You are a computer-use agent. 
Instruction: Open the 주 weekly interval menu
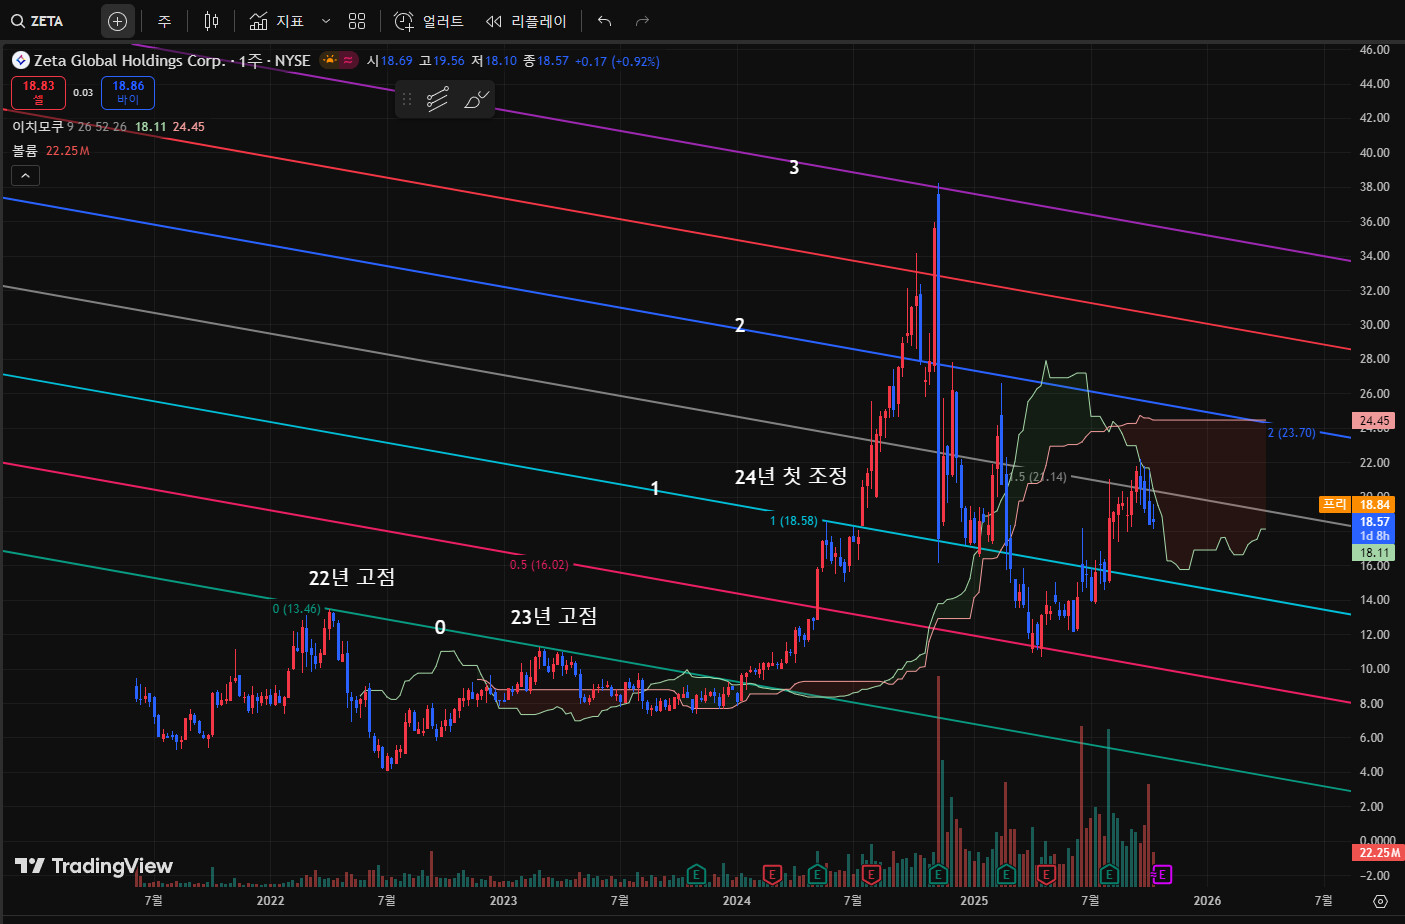[x=165, y=21]
